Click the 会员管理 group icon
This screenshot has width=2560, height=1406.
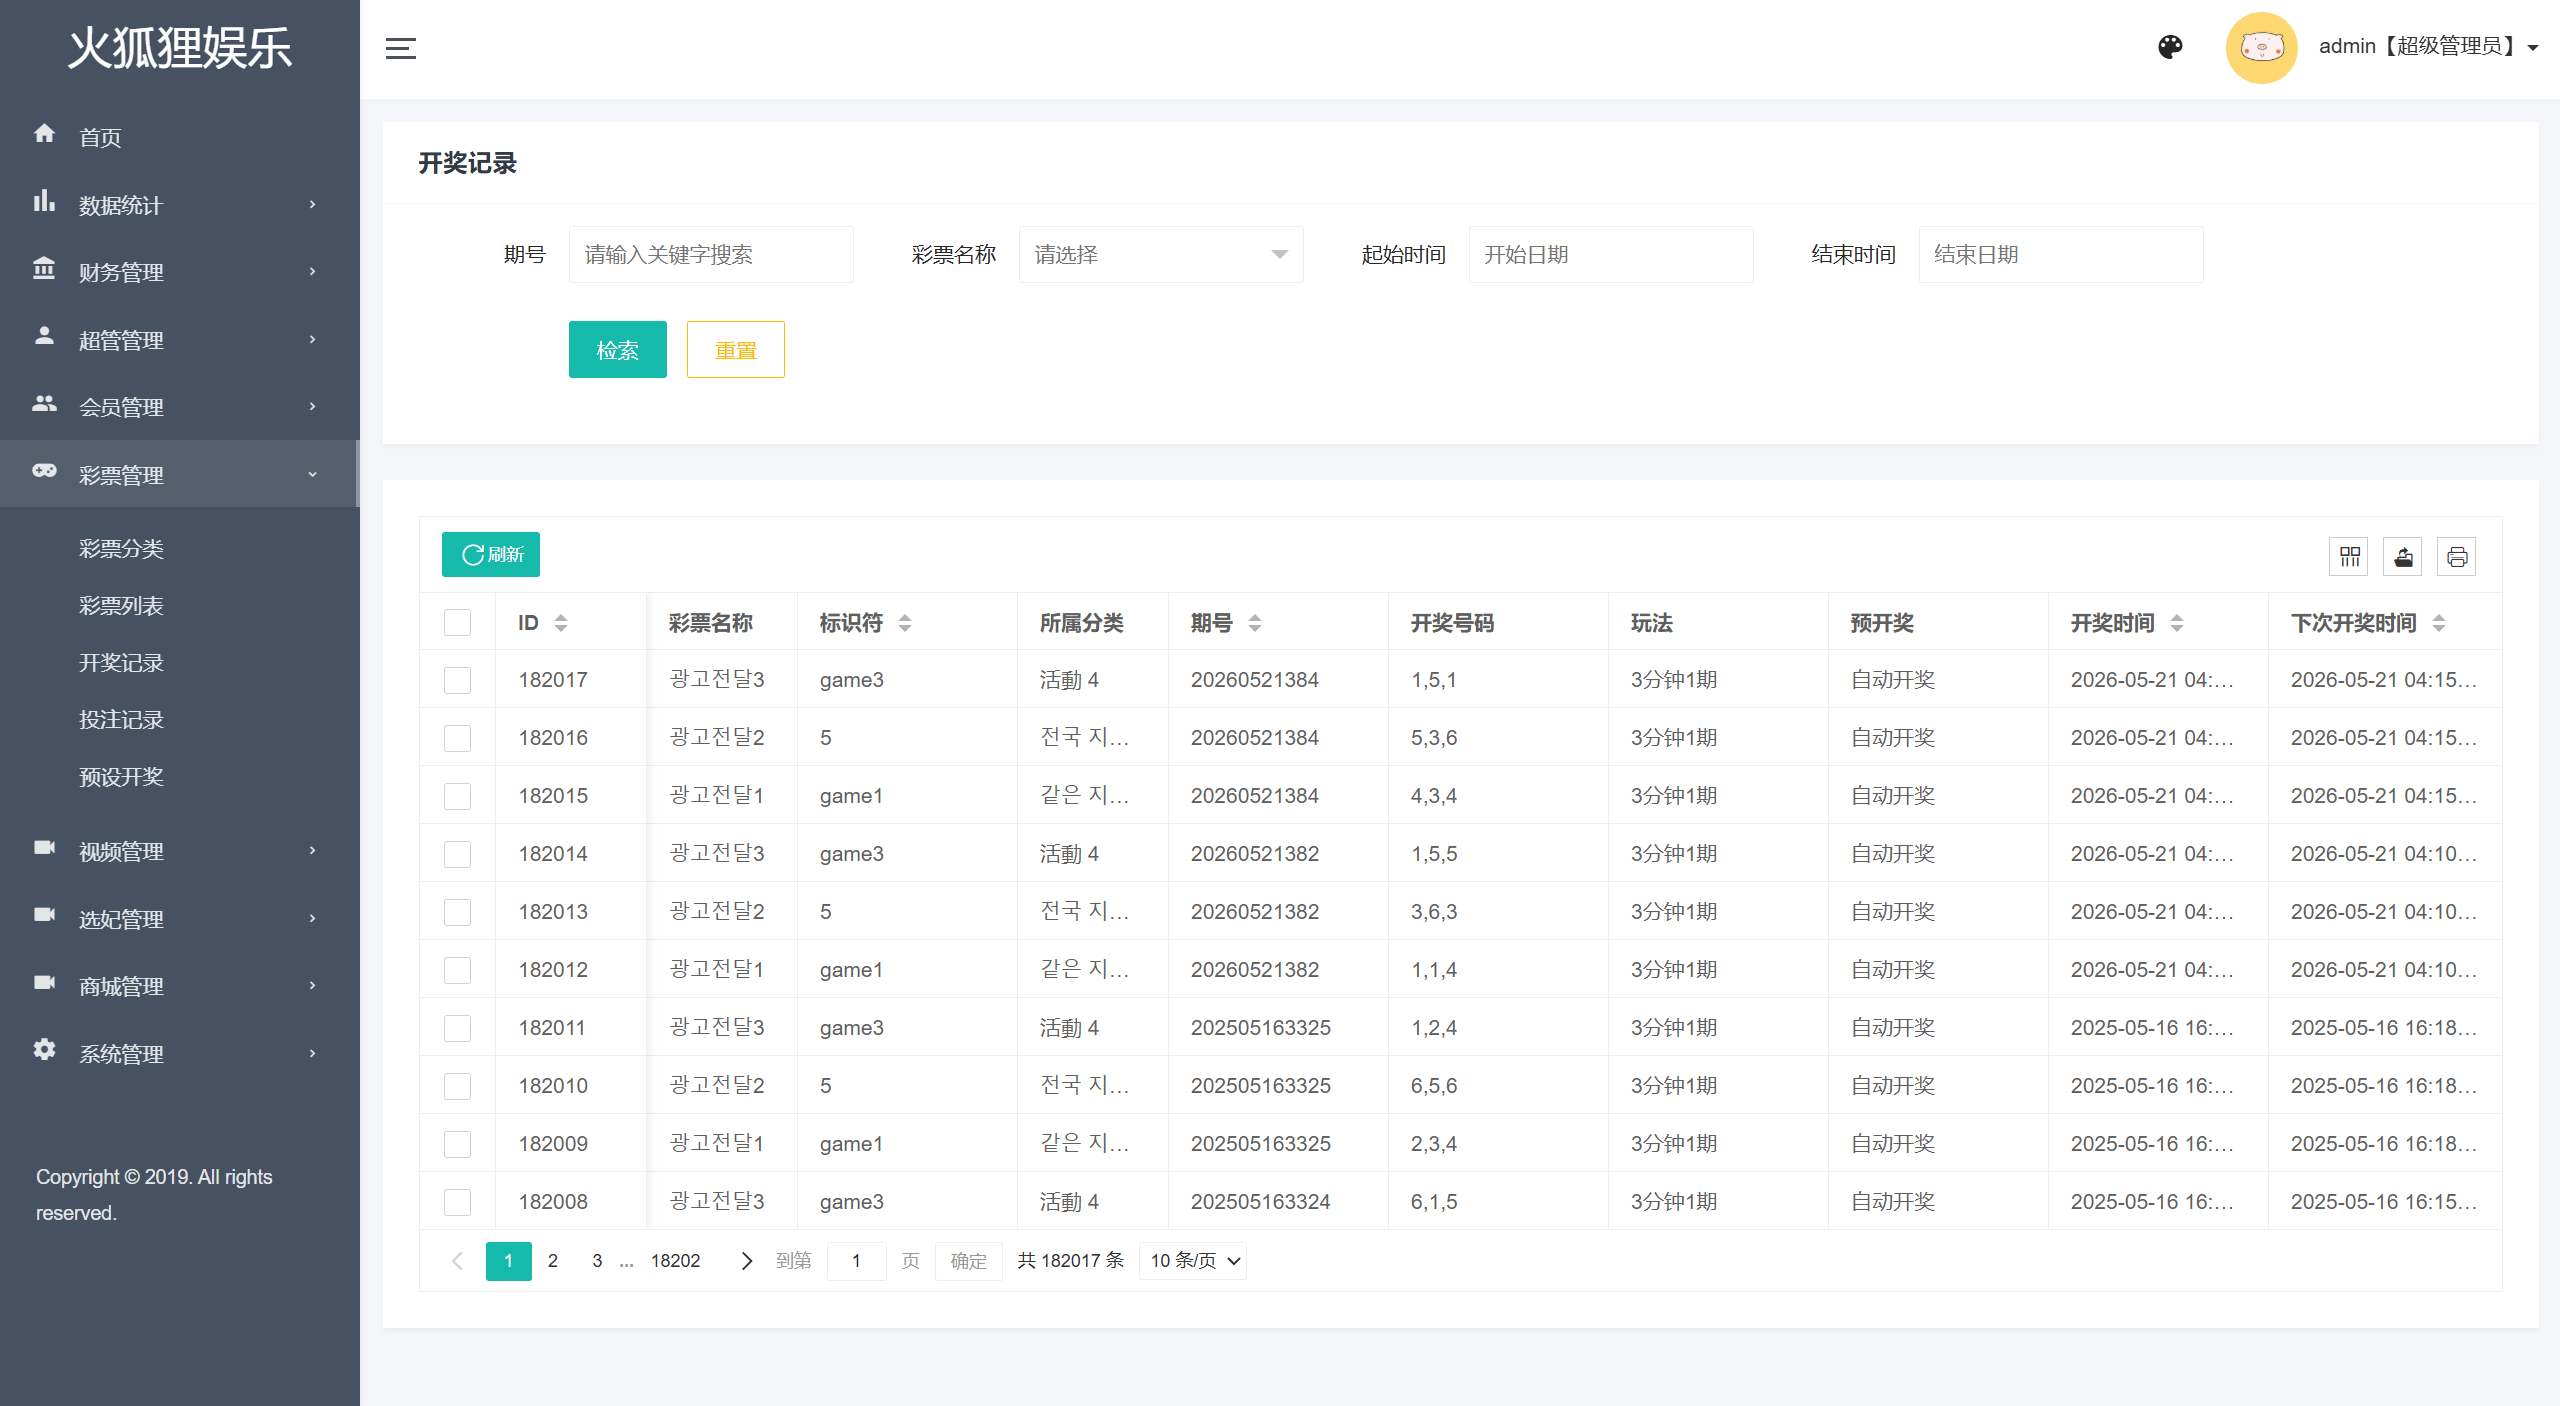(x=44, y=403)
